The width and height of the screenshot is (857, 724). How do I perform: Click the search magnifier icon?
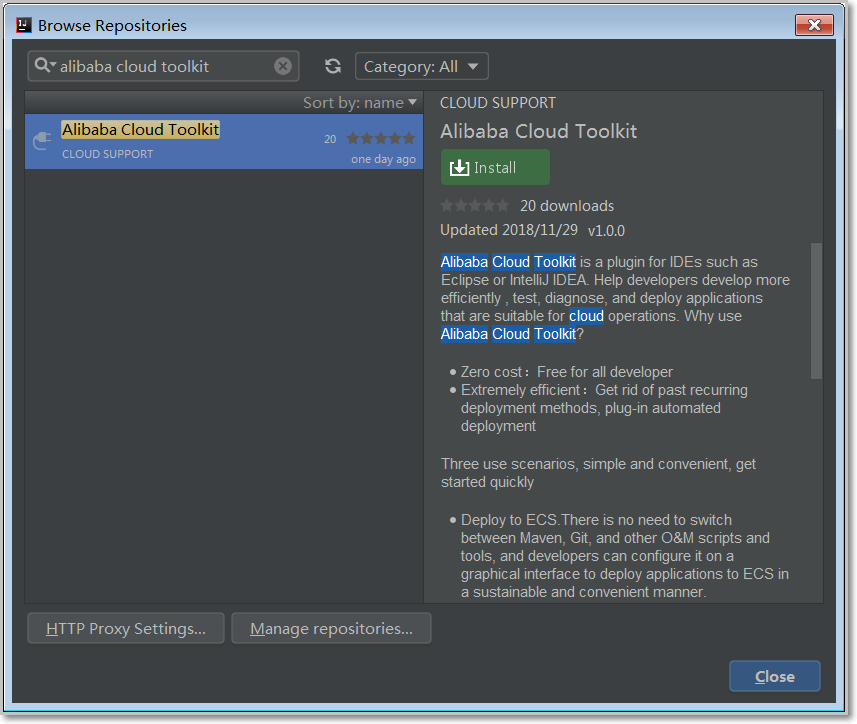point(44,65)
